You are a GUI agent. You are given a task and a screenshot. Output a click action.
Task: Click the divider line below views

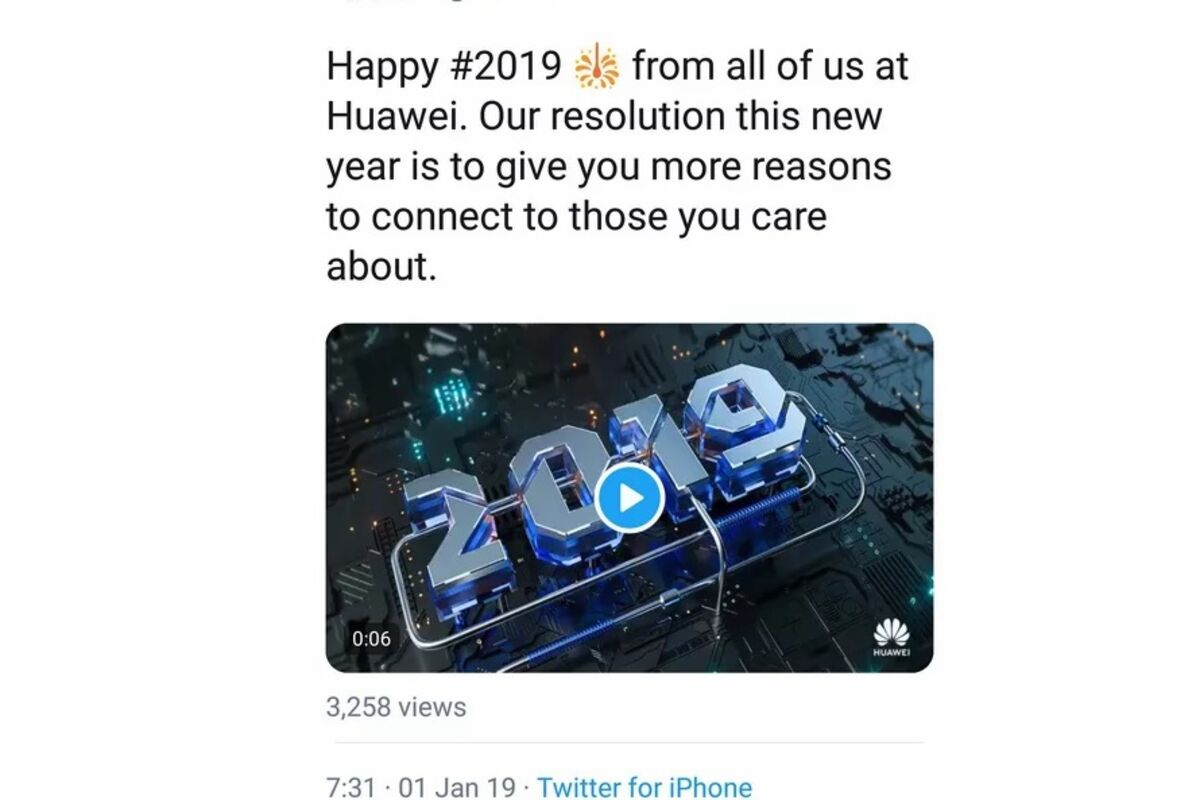pyautogui.click(x=629, y=743)
